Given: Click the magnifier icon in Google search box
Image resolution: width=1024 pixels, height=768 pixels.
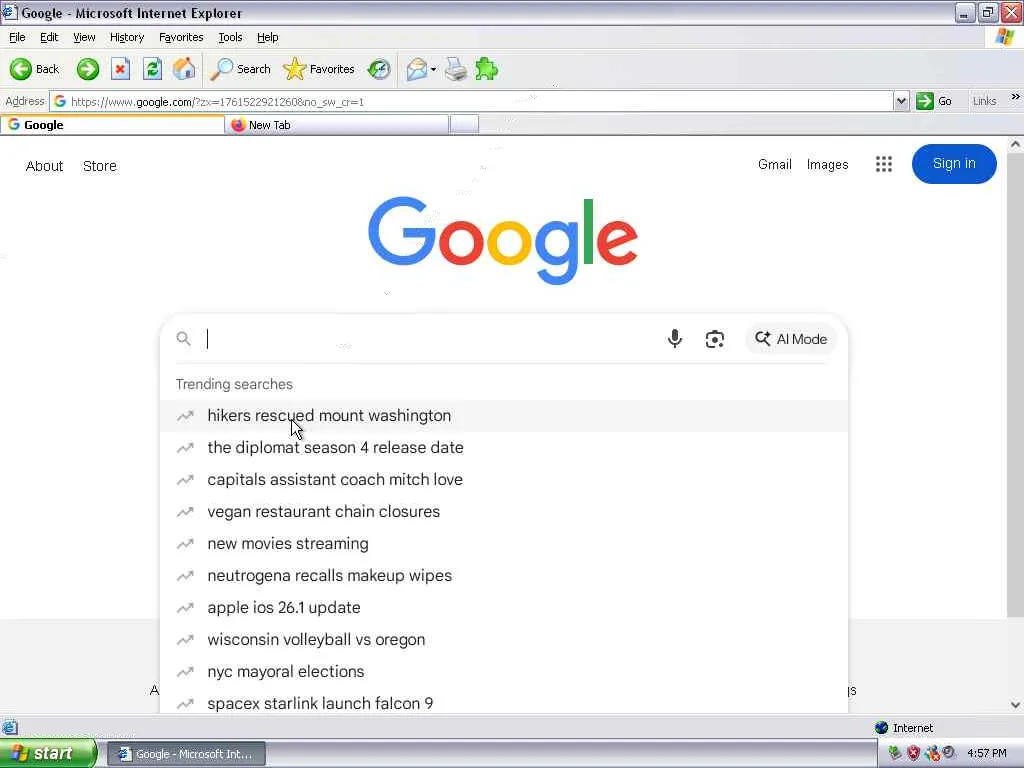Looking at the screenshot, I should [184, 339].
